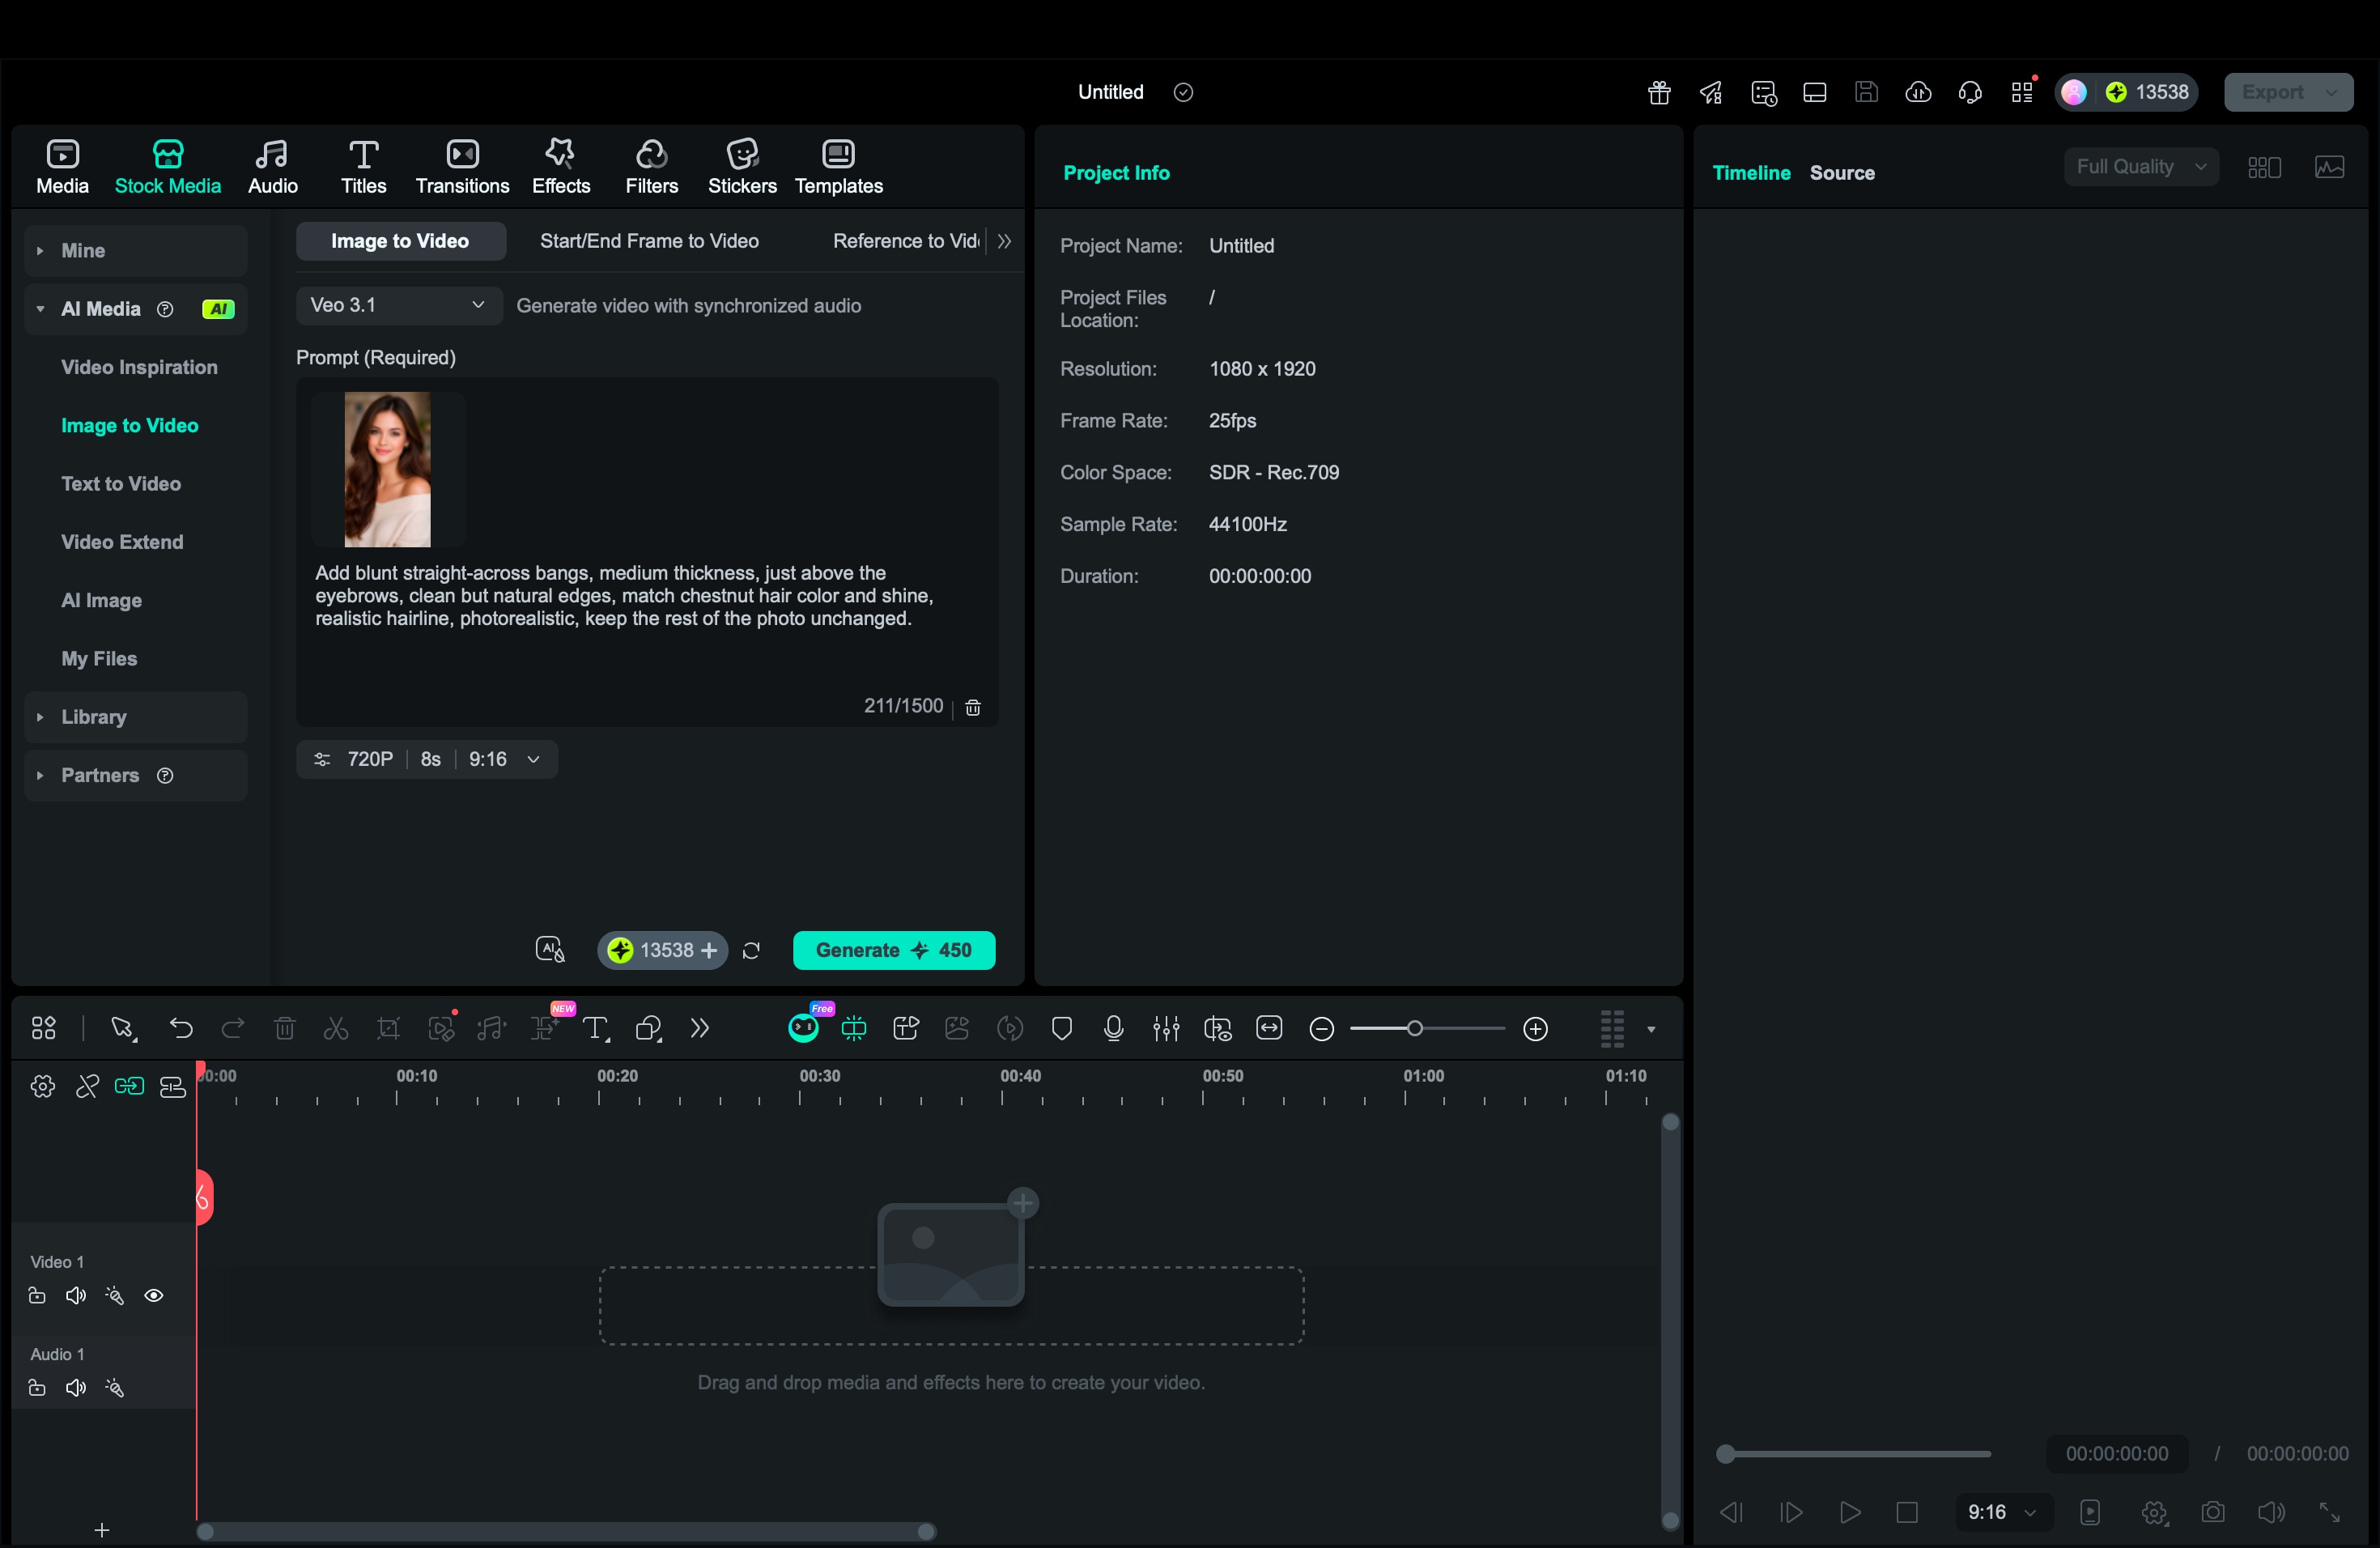Open the Effects panel

[x=560, y=166]
